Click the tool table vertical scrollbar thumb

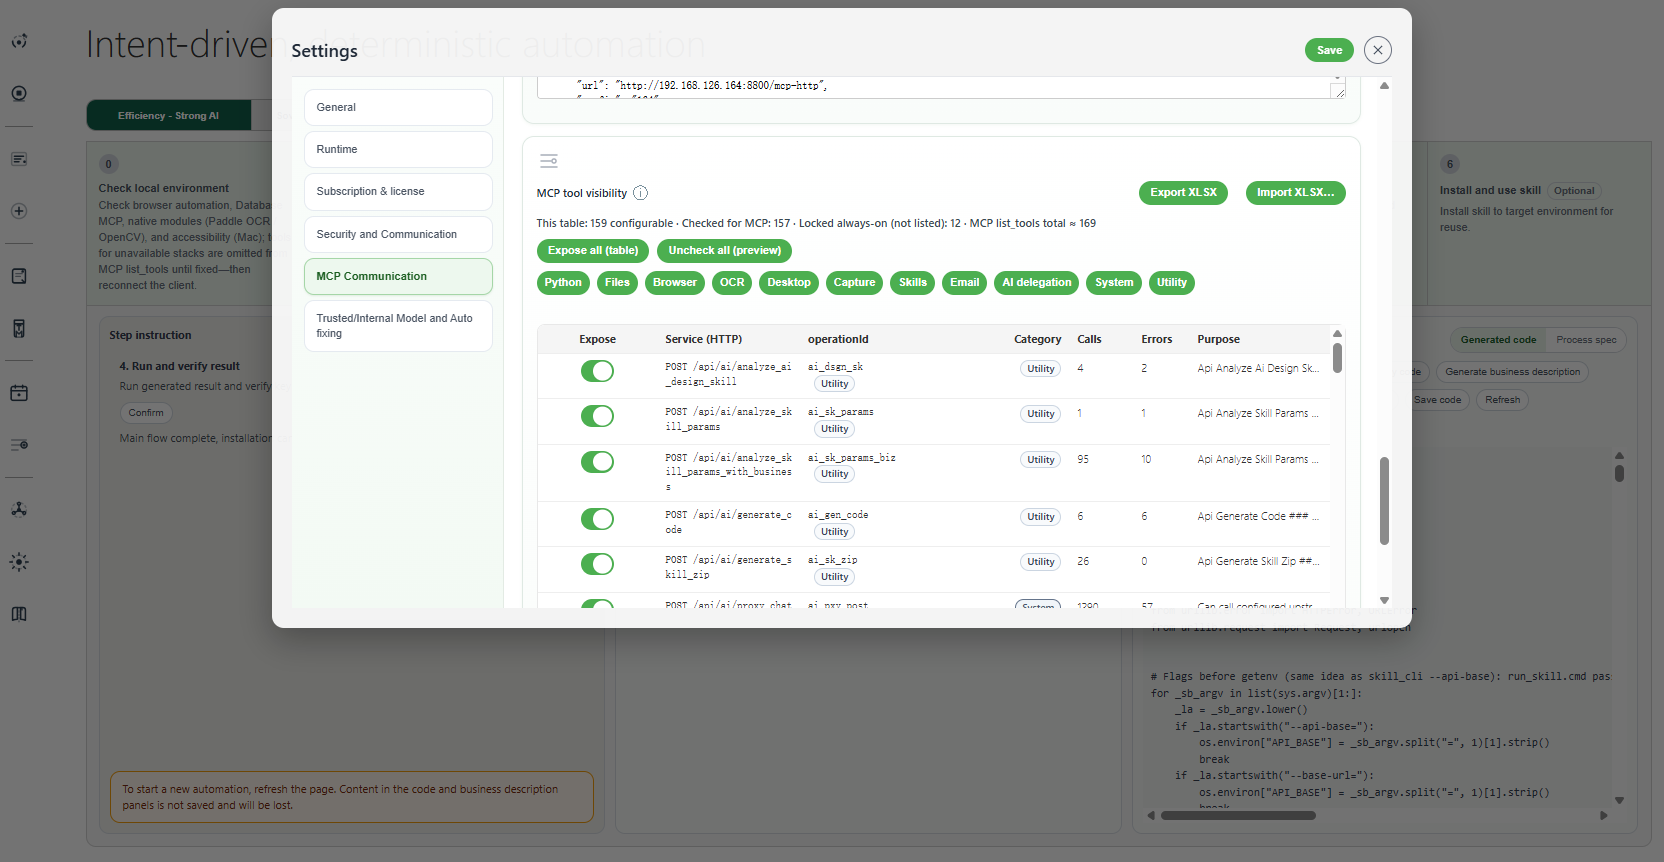point(1337,358)
